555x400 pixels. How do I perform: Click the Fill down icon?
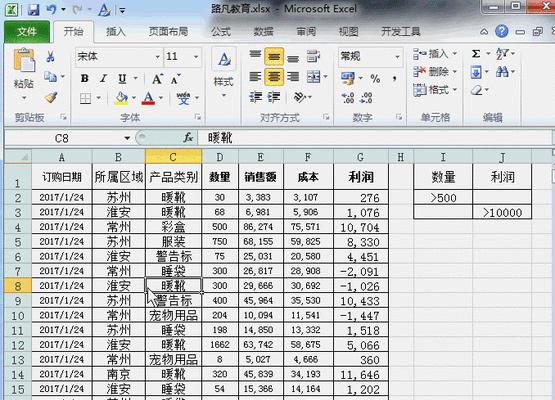tap(476, 73)
